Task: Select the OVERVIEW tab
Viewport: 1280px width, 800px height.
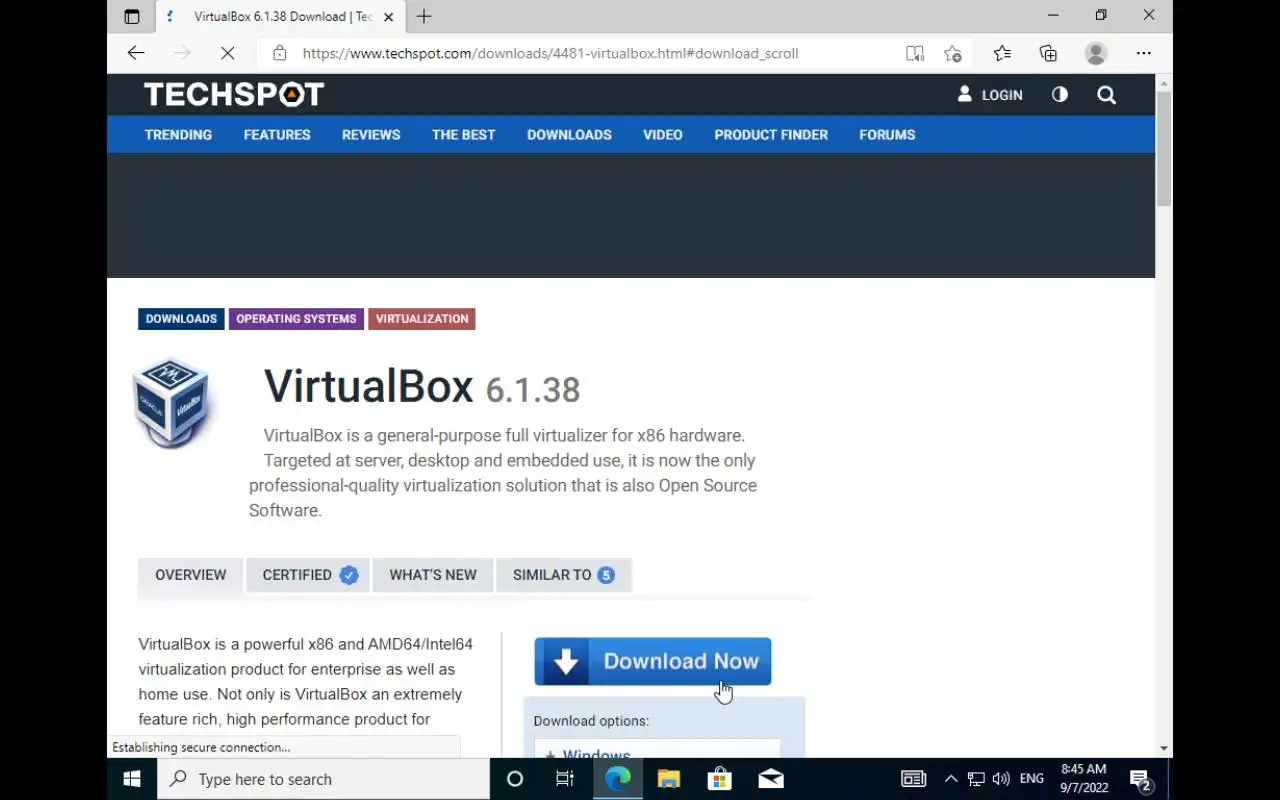Action: pos(190,575)
